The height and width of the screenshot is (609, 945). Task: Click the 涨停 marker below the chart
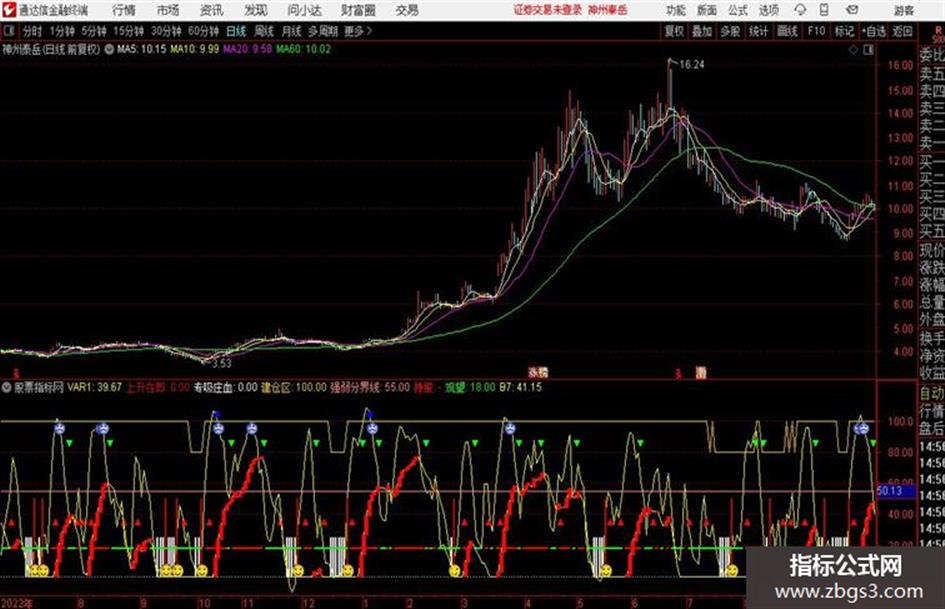(538, 372)
